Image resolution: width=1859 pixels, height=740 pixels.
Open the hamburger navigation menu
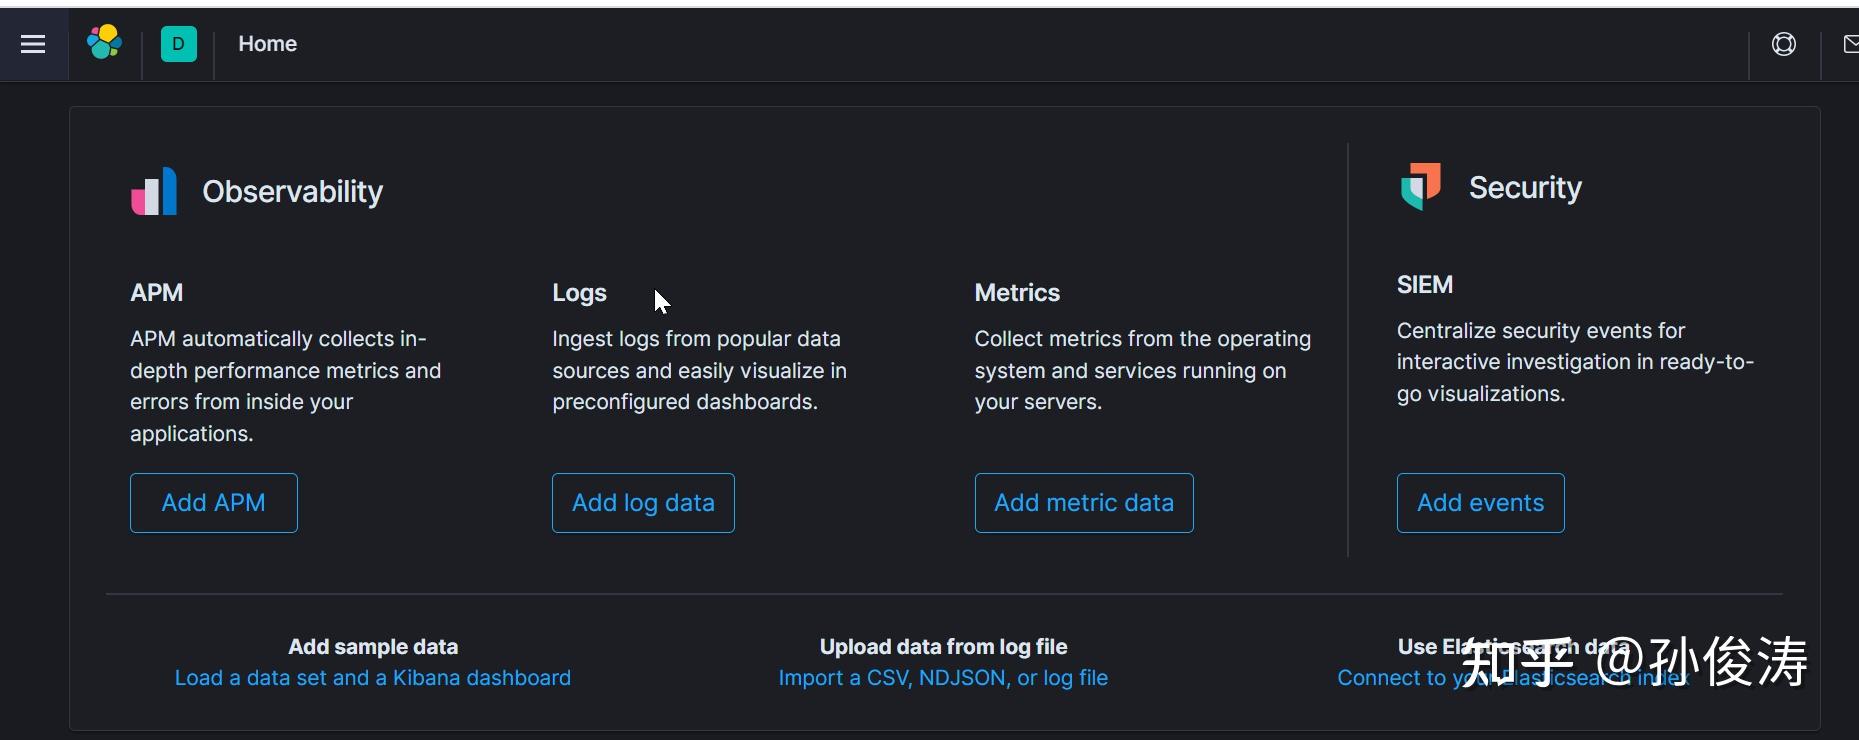tap(33, 44)
